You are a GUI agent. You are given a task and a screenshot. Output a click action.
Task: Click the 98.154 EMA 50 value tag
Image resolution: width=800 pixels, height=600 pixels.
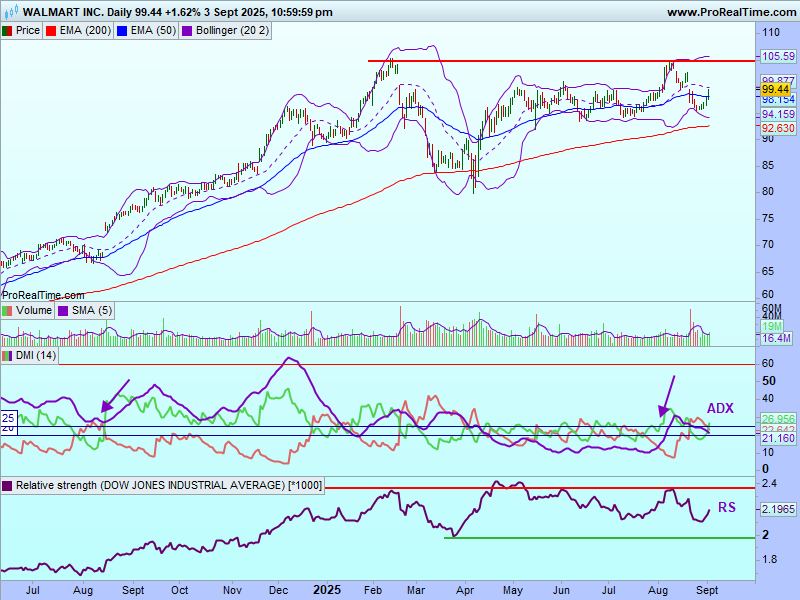pos(778,100)
